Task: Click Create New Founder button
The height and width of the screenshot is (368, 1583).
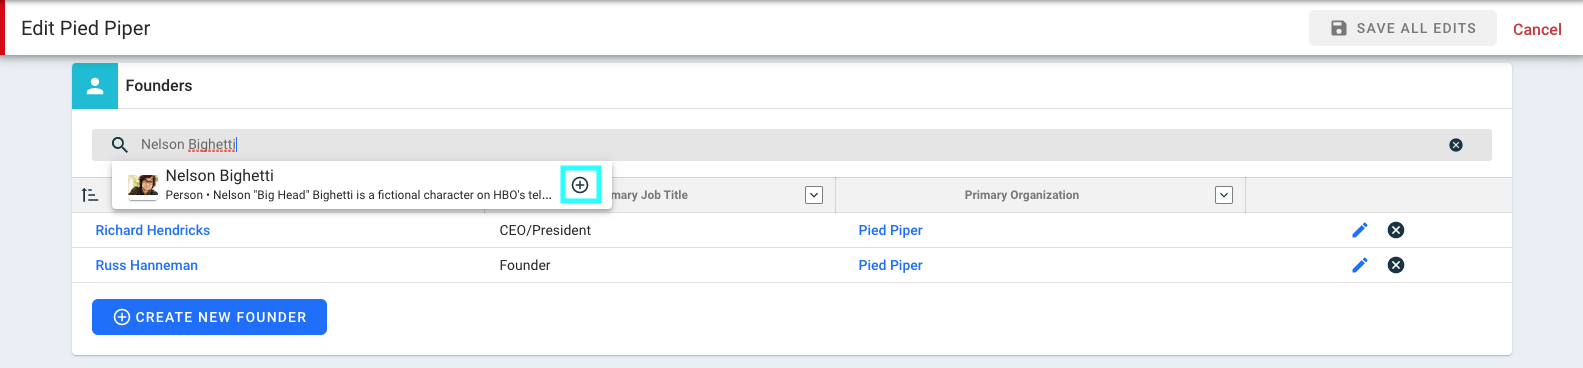Action: click(209, 317)
